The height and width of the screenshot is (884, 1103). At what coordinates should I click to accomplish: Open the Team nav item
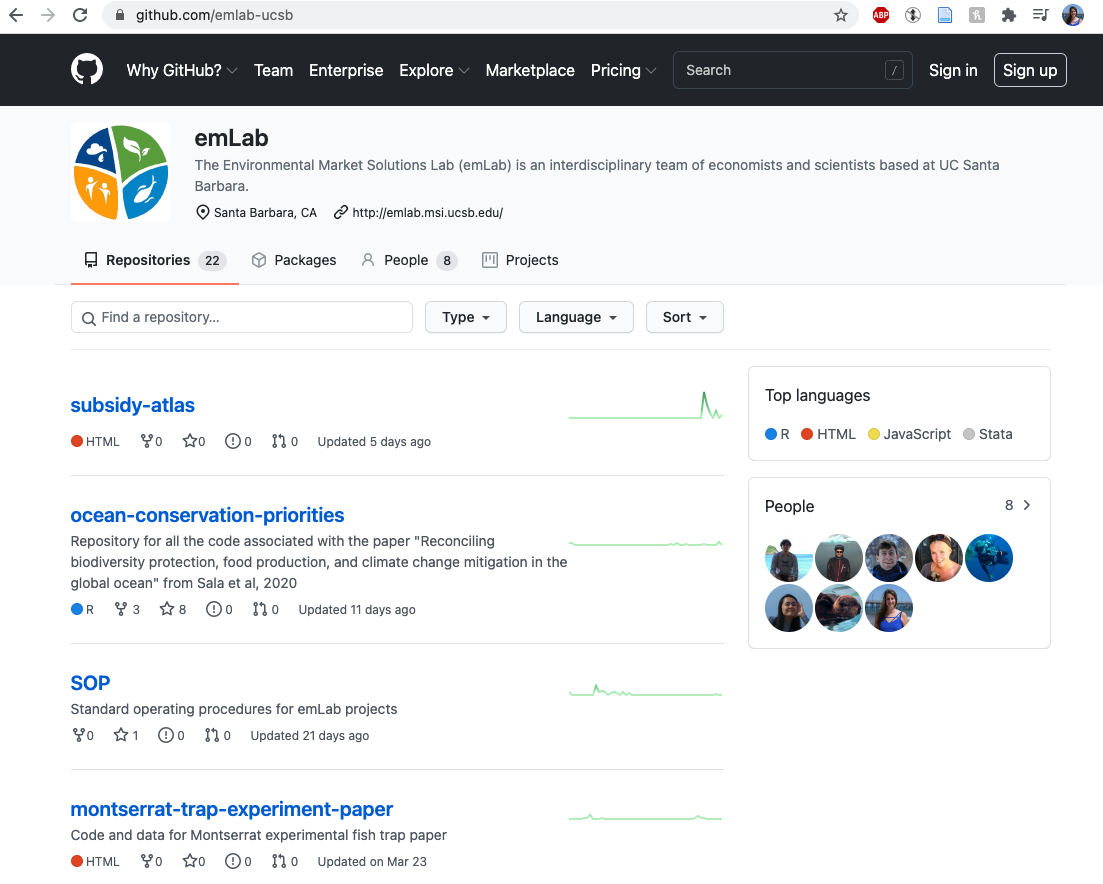pos(273,70)
